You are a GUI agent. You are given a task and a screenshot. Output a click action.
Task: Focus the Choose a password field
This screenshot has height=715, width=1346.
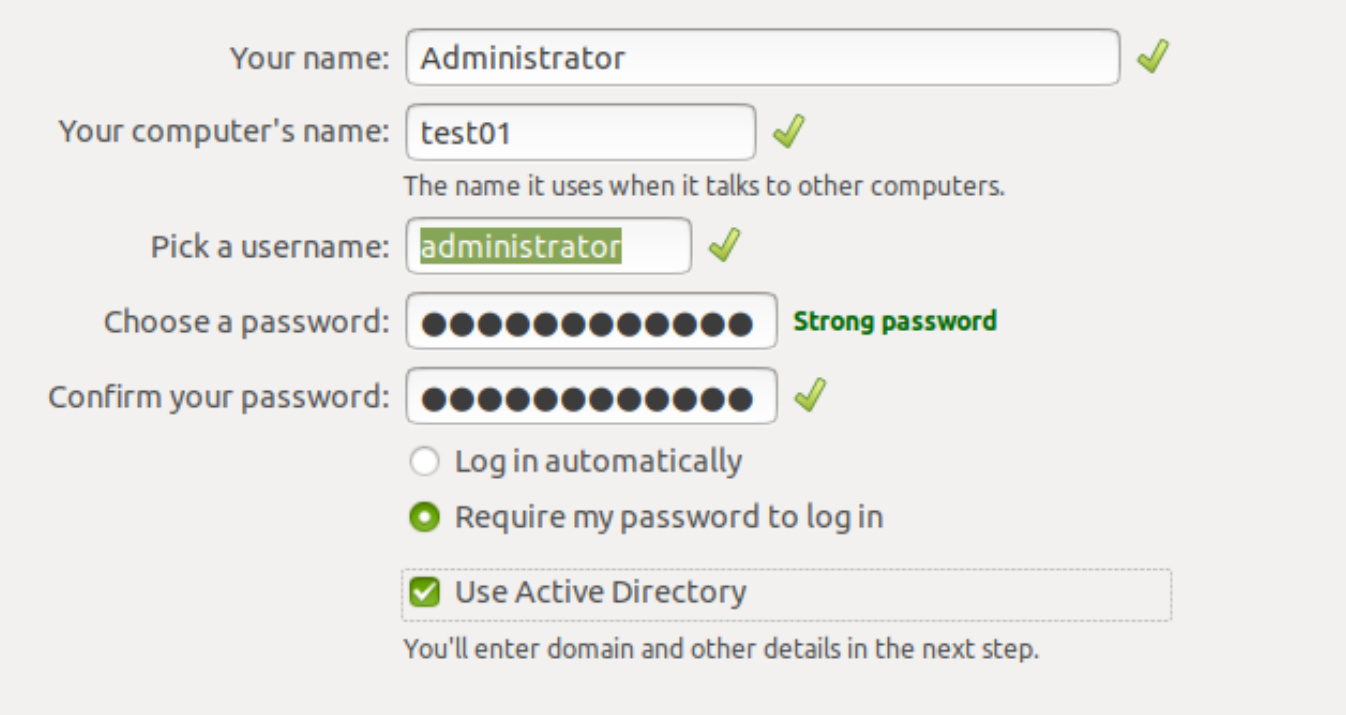pyautogui.click(x=590, y=321)
